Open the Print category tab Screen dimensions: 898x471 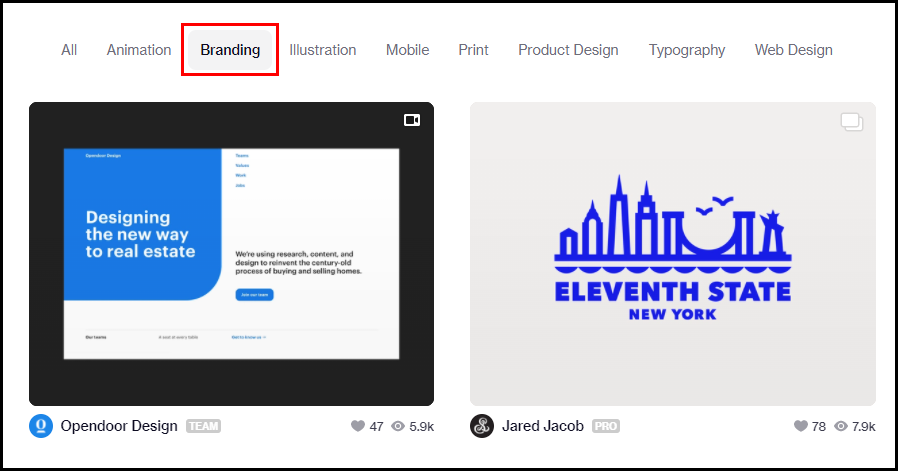(x=473, y=50)
